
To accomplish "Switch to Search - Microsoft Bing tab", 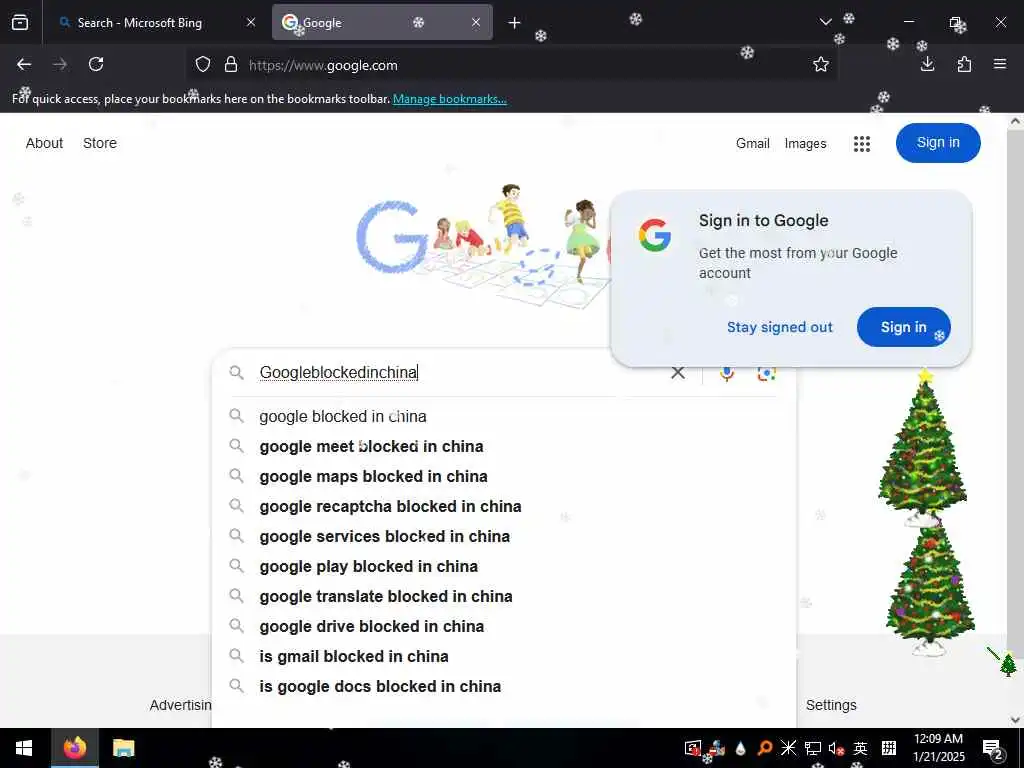I will 140,23.
